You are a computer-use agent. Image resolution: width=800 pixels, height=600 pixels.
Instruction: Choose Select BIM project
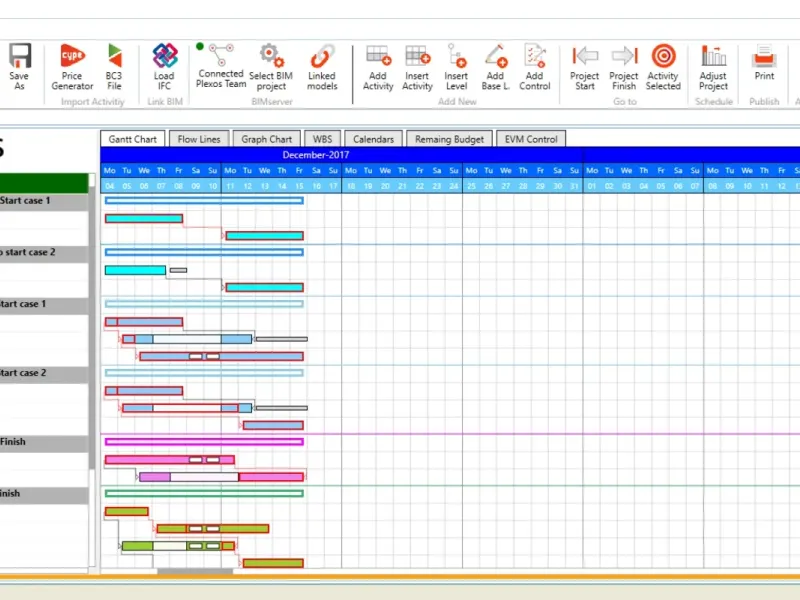click(271, 67)
